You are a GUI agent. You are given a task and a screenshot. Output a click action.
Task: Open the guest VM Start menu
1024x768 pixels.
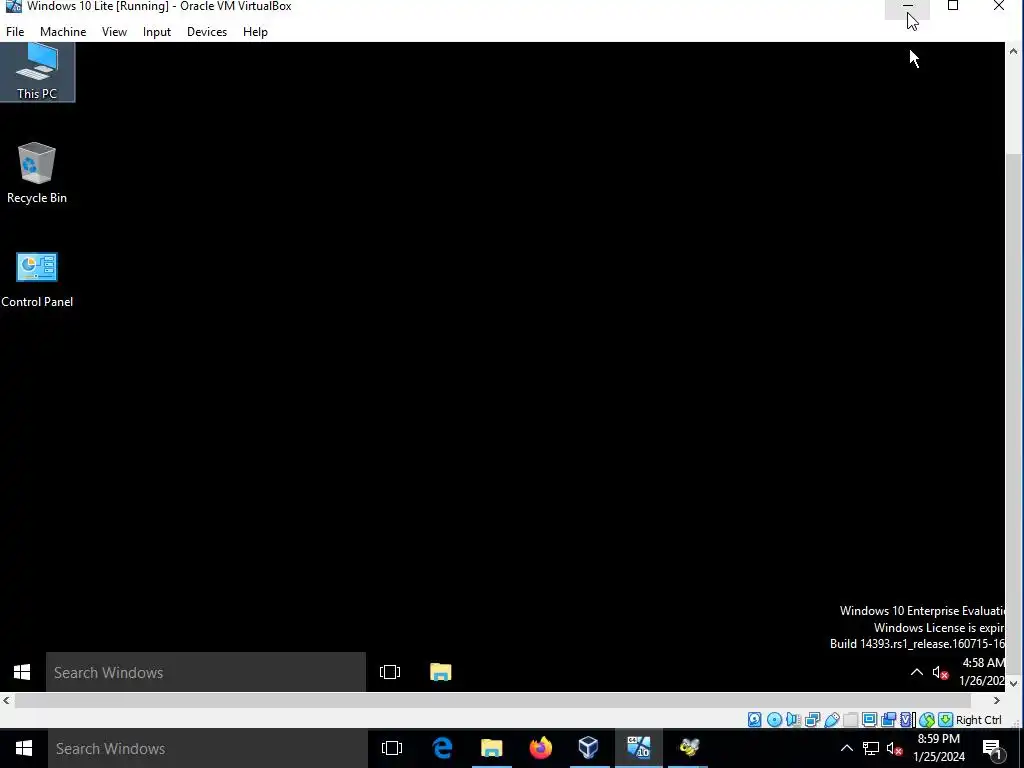click(x=22, y=672)
